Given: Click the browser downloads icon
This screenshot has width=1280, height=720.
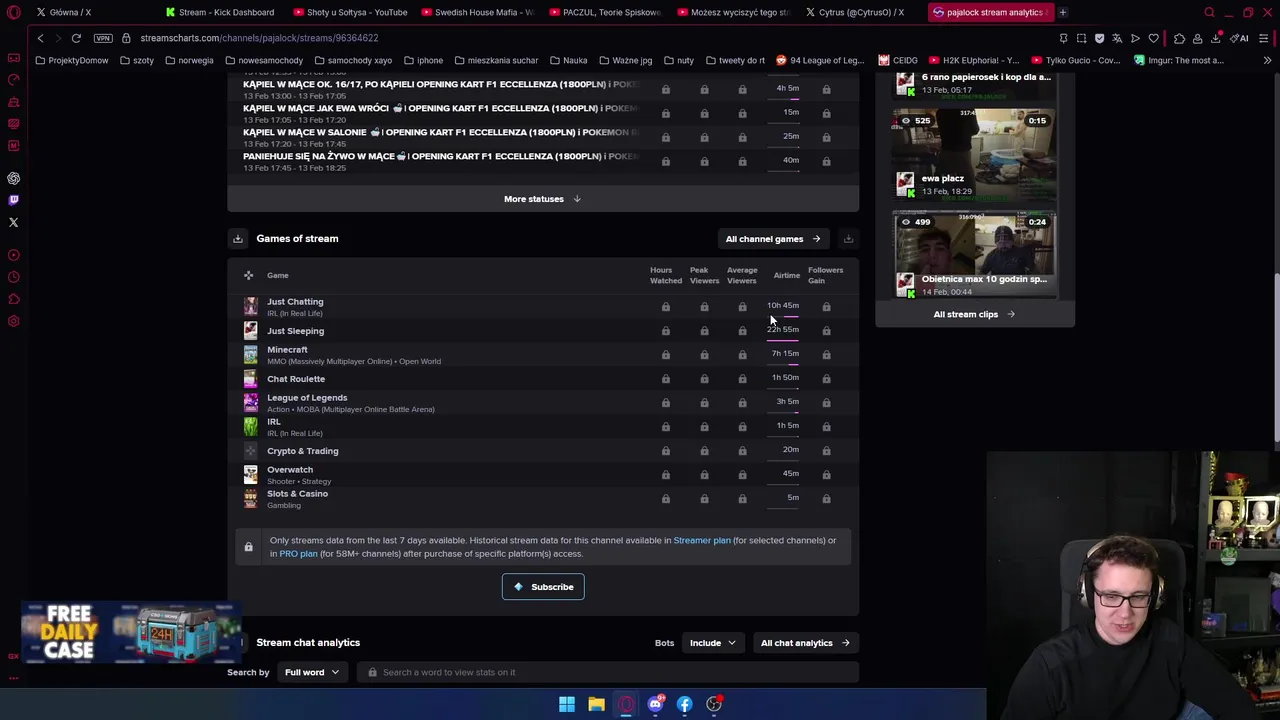Looking at the screenshot, I should (1217, 38).
